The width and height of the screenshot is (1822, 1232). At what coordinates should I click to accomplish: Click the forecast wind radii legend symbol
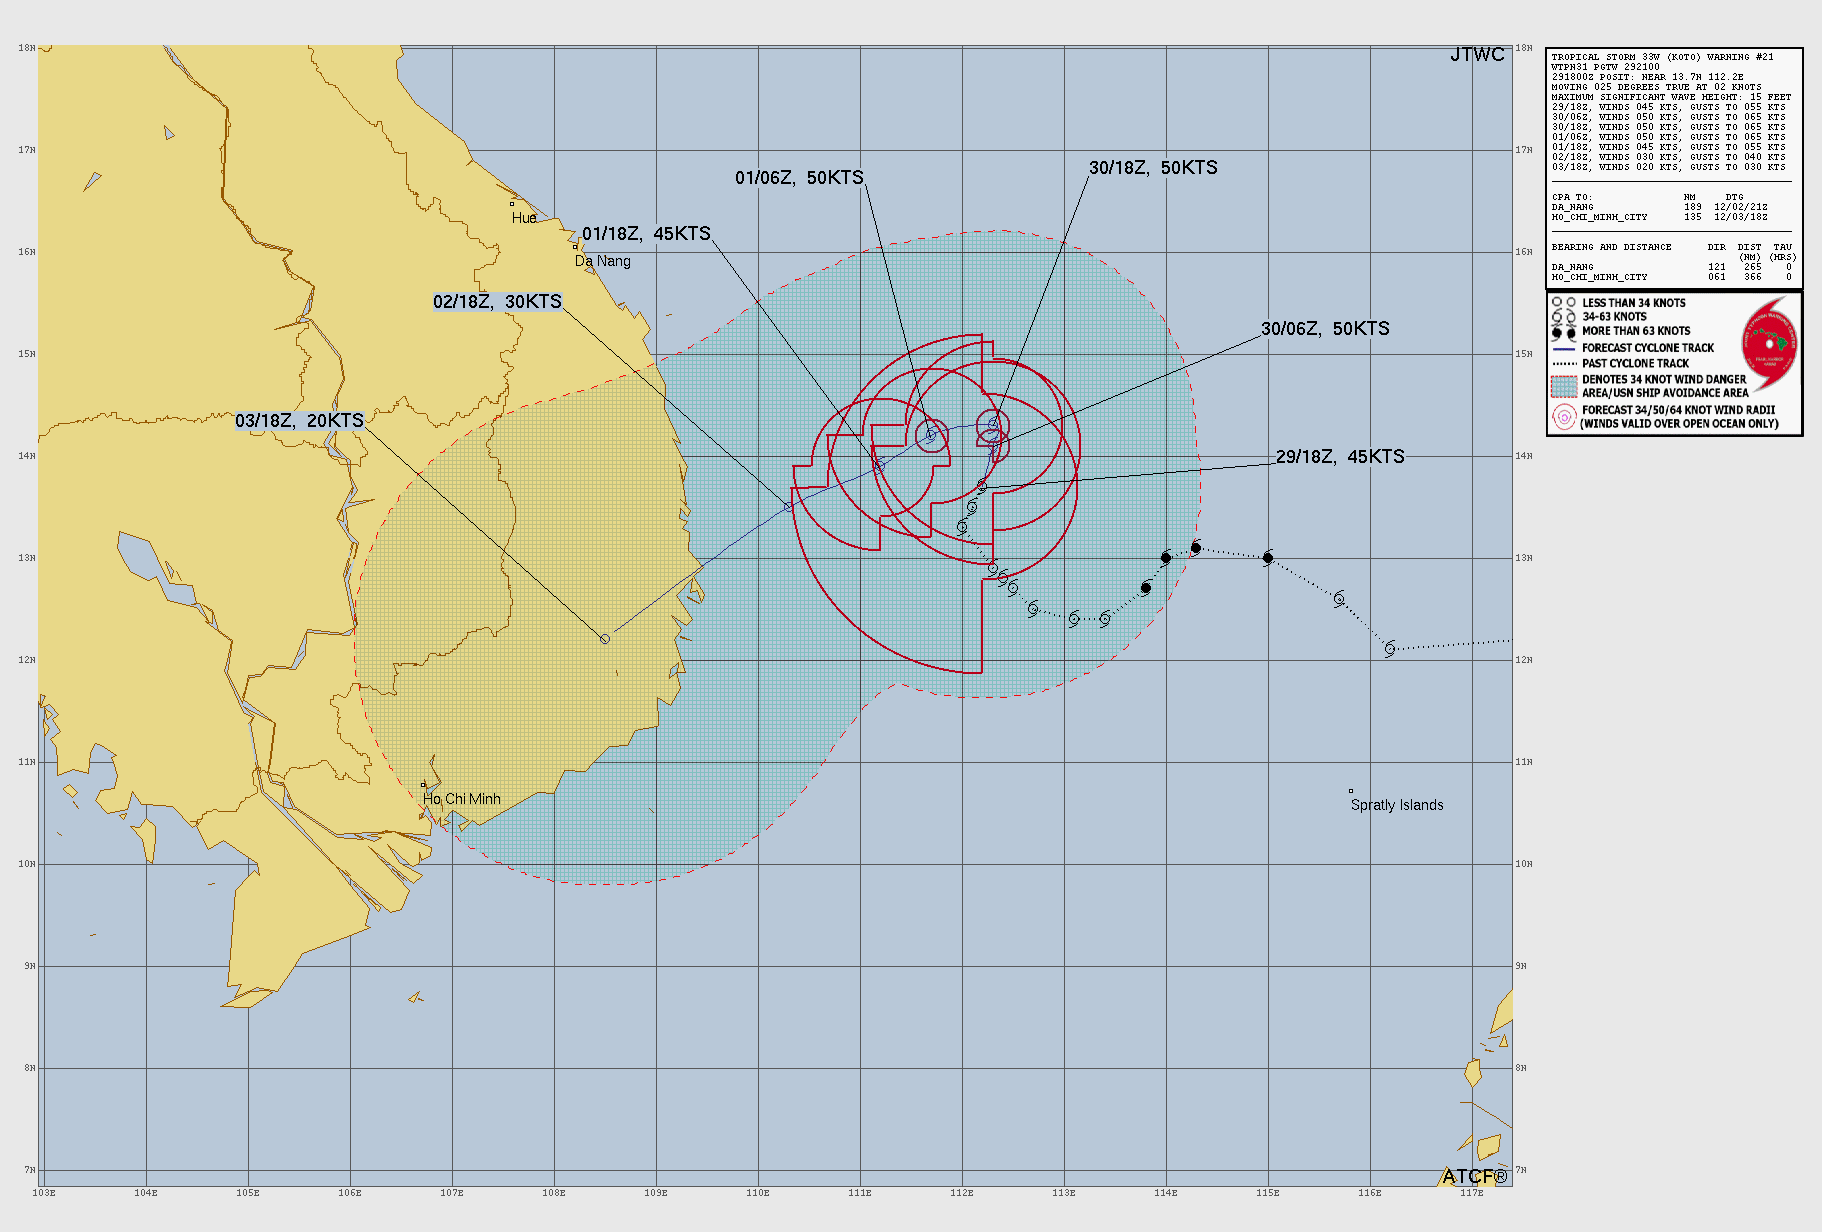tap(1564, 417)
